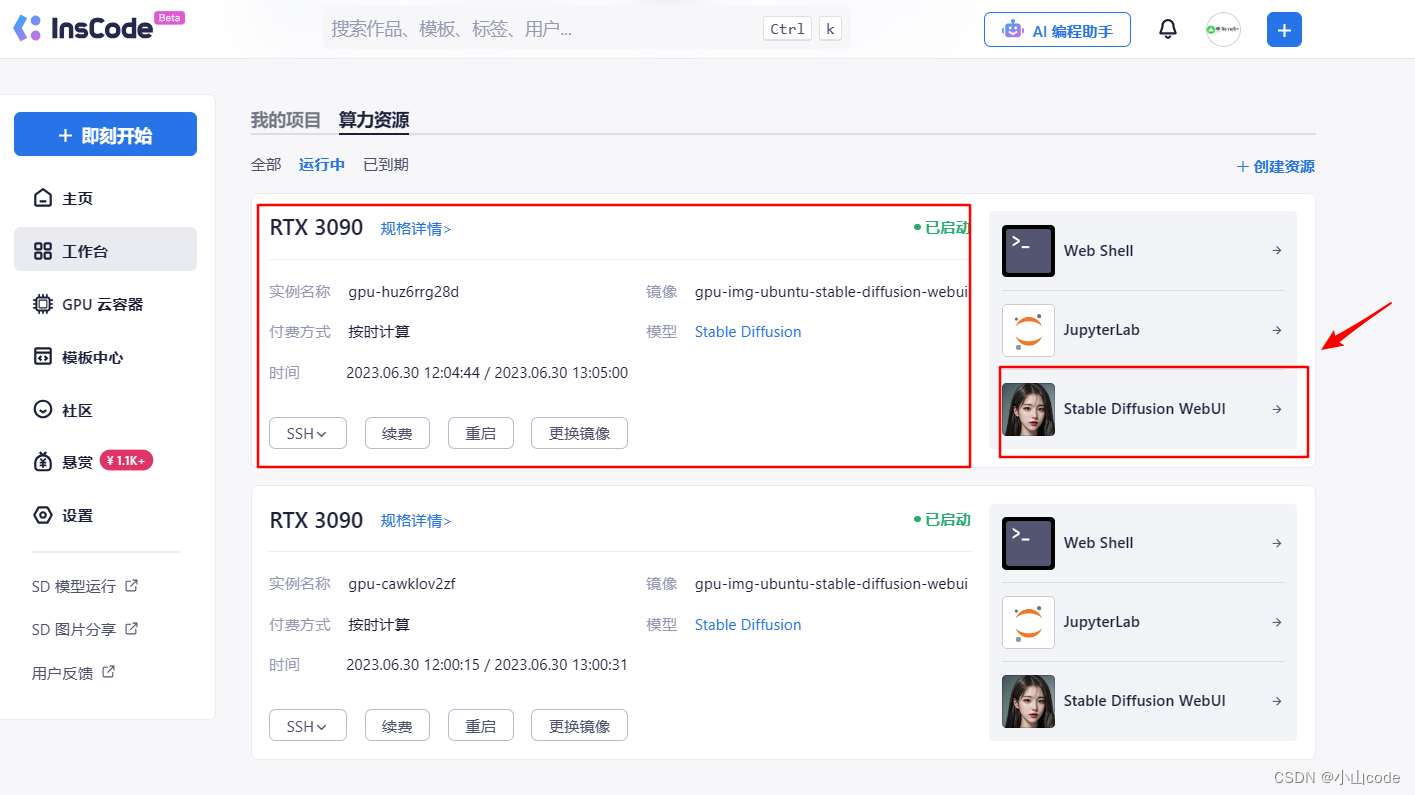Expand SSH dropdown for gpu-cawklov2zf
1415x795 pixels.
[x=308, y=726]
